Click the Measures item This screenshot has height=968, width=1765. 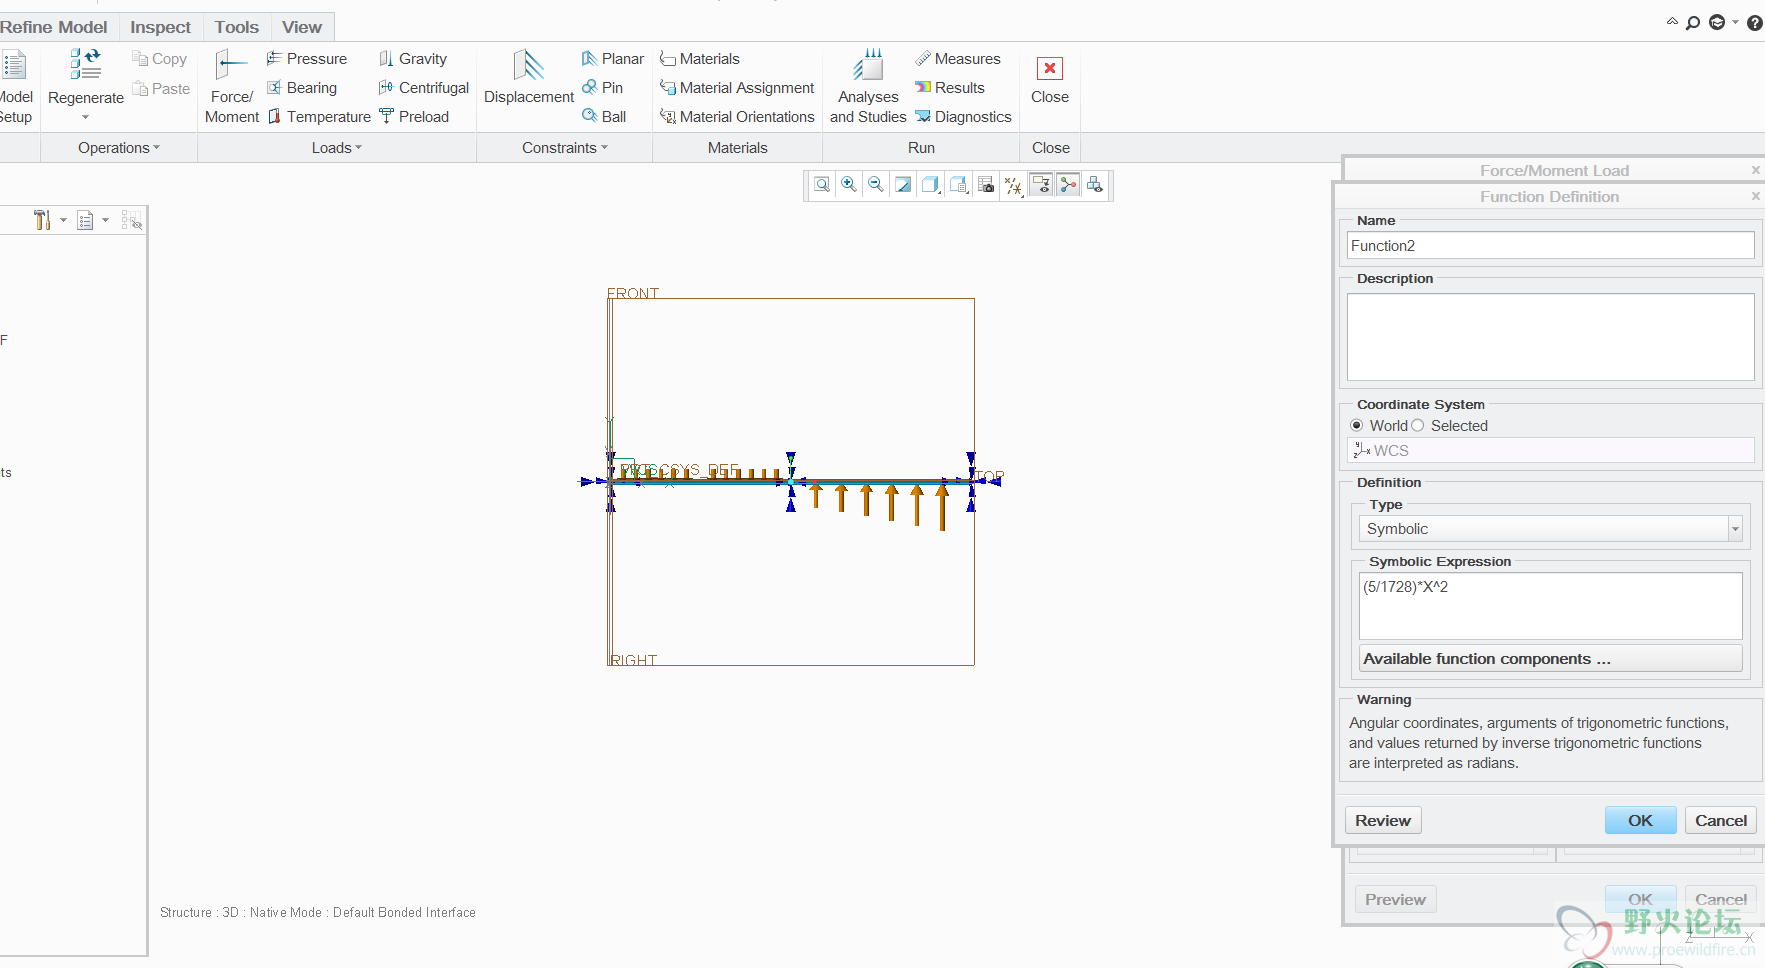(958, 59)
